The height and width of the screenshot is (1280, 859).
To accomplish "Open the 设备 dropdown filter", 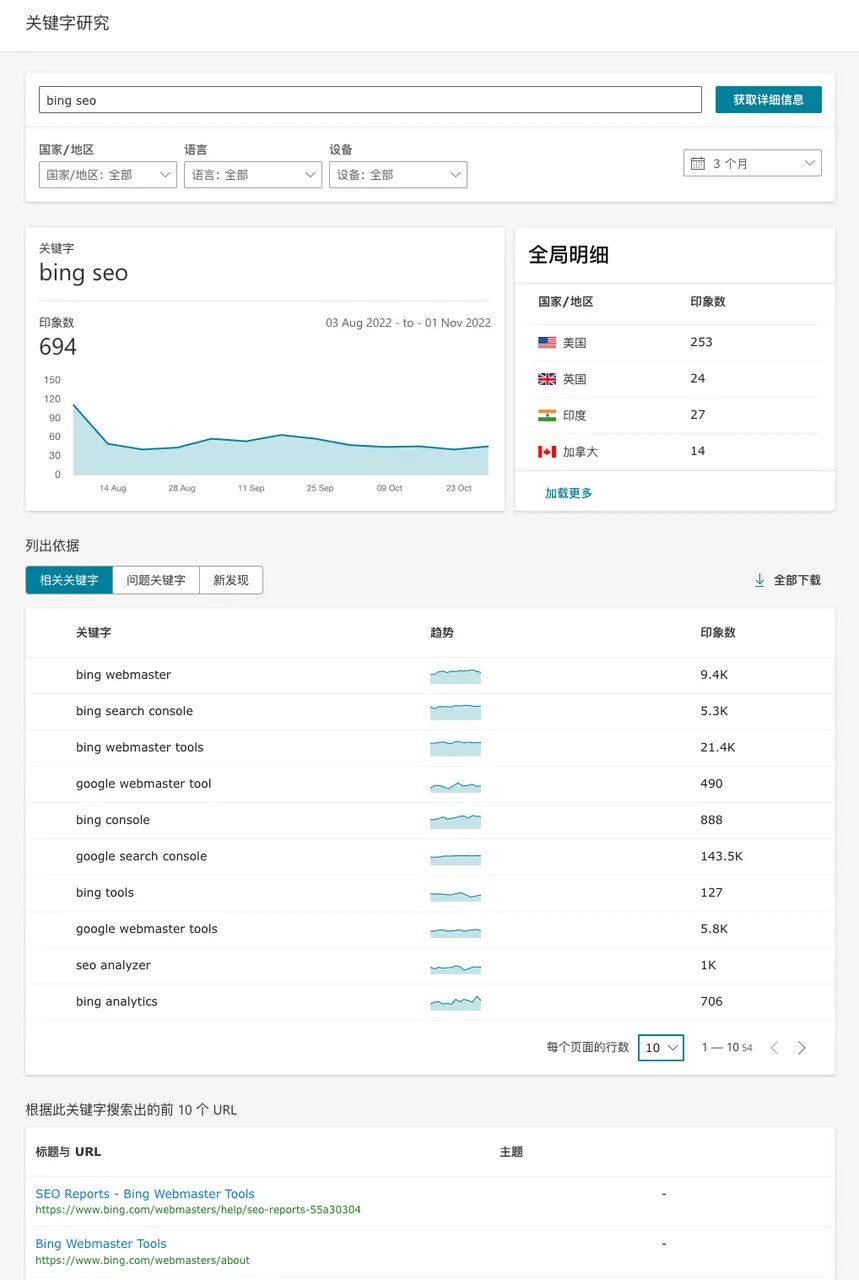I will [398, 174].
